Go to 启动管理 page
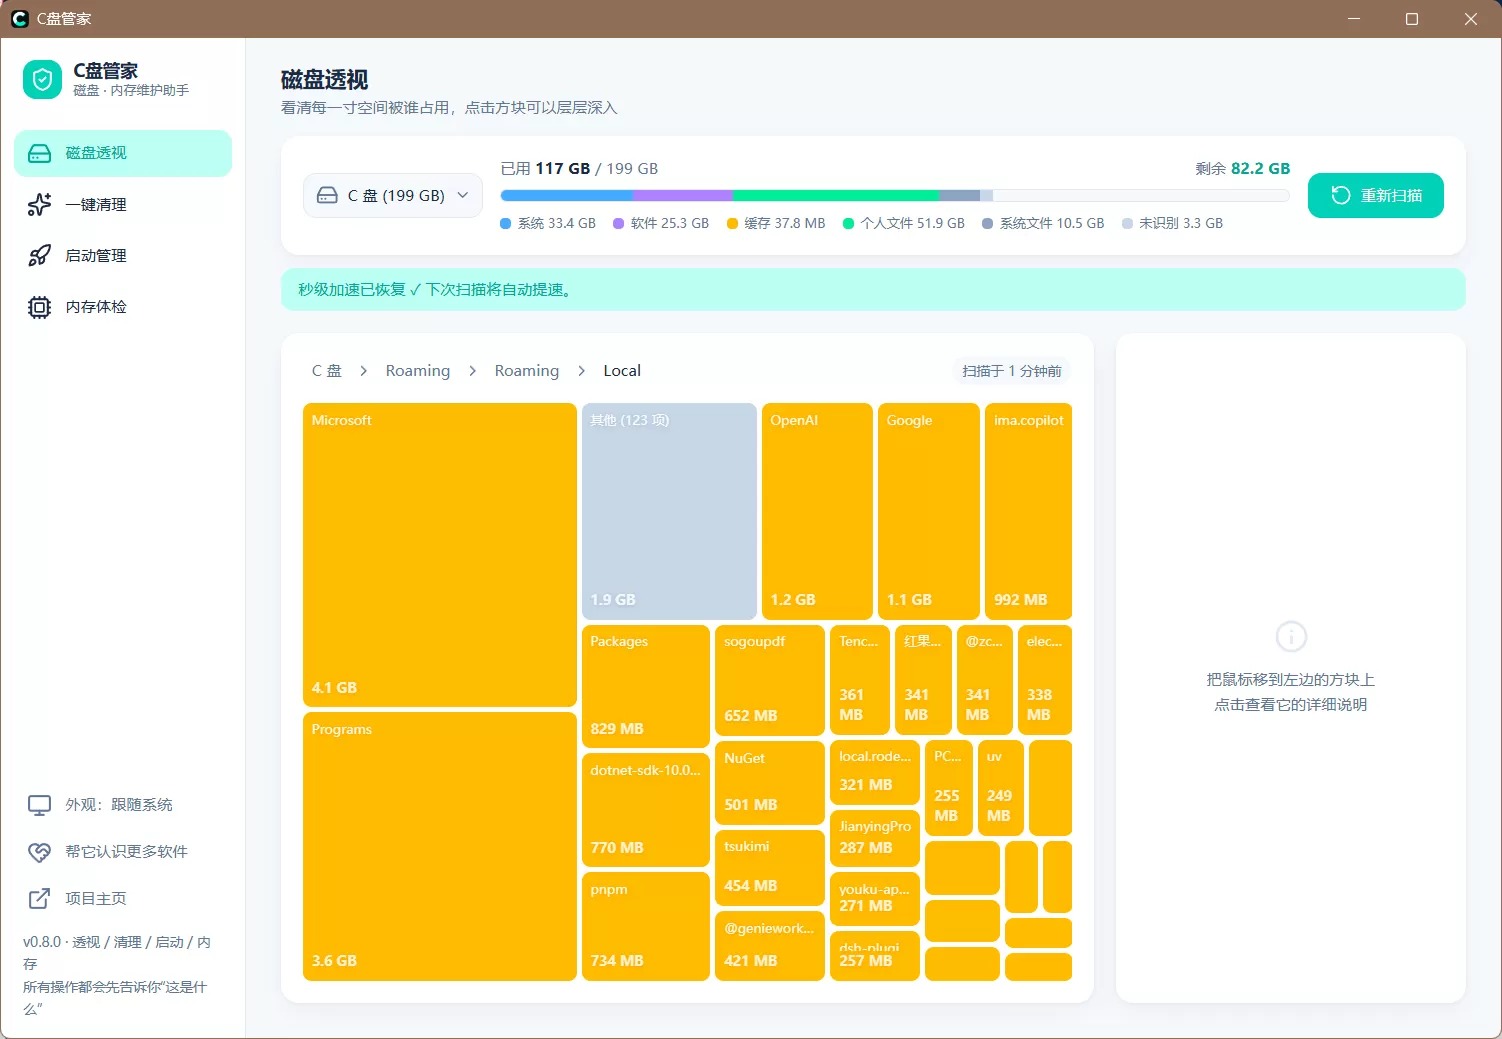This screenshot has width=1502, height=1039. (x=123, y=255)
